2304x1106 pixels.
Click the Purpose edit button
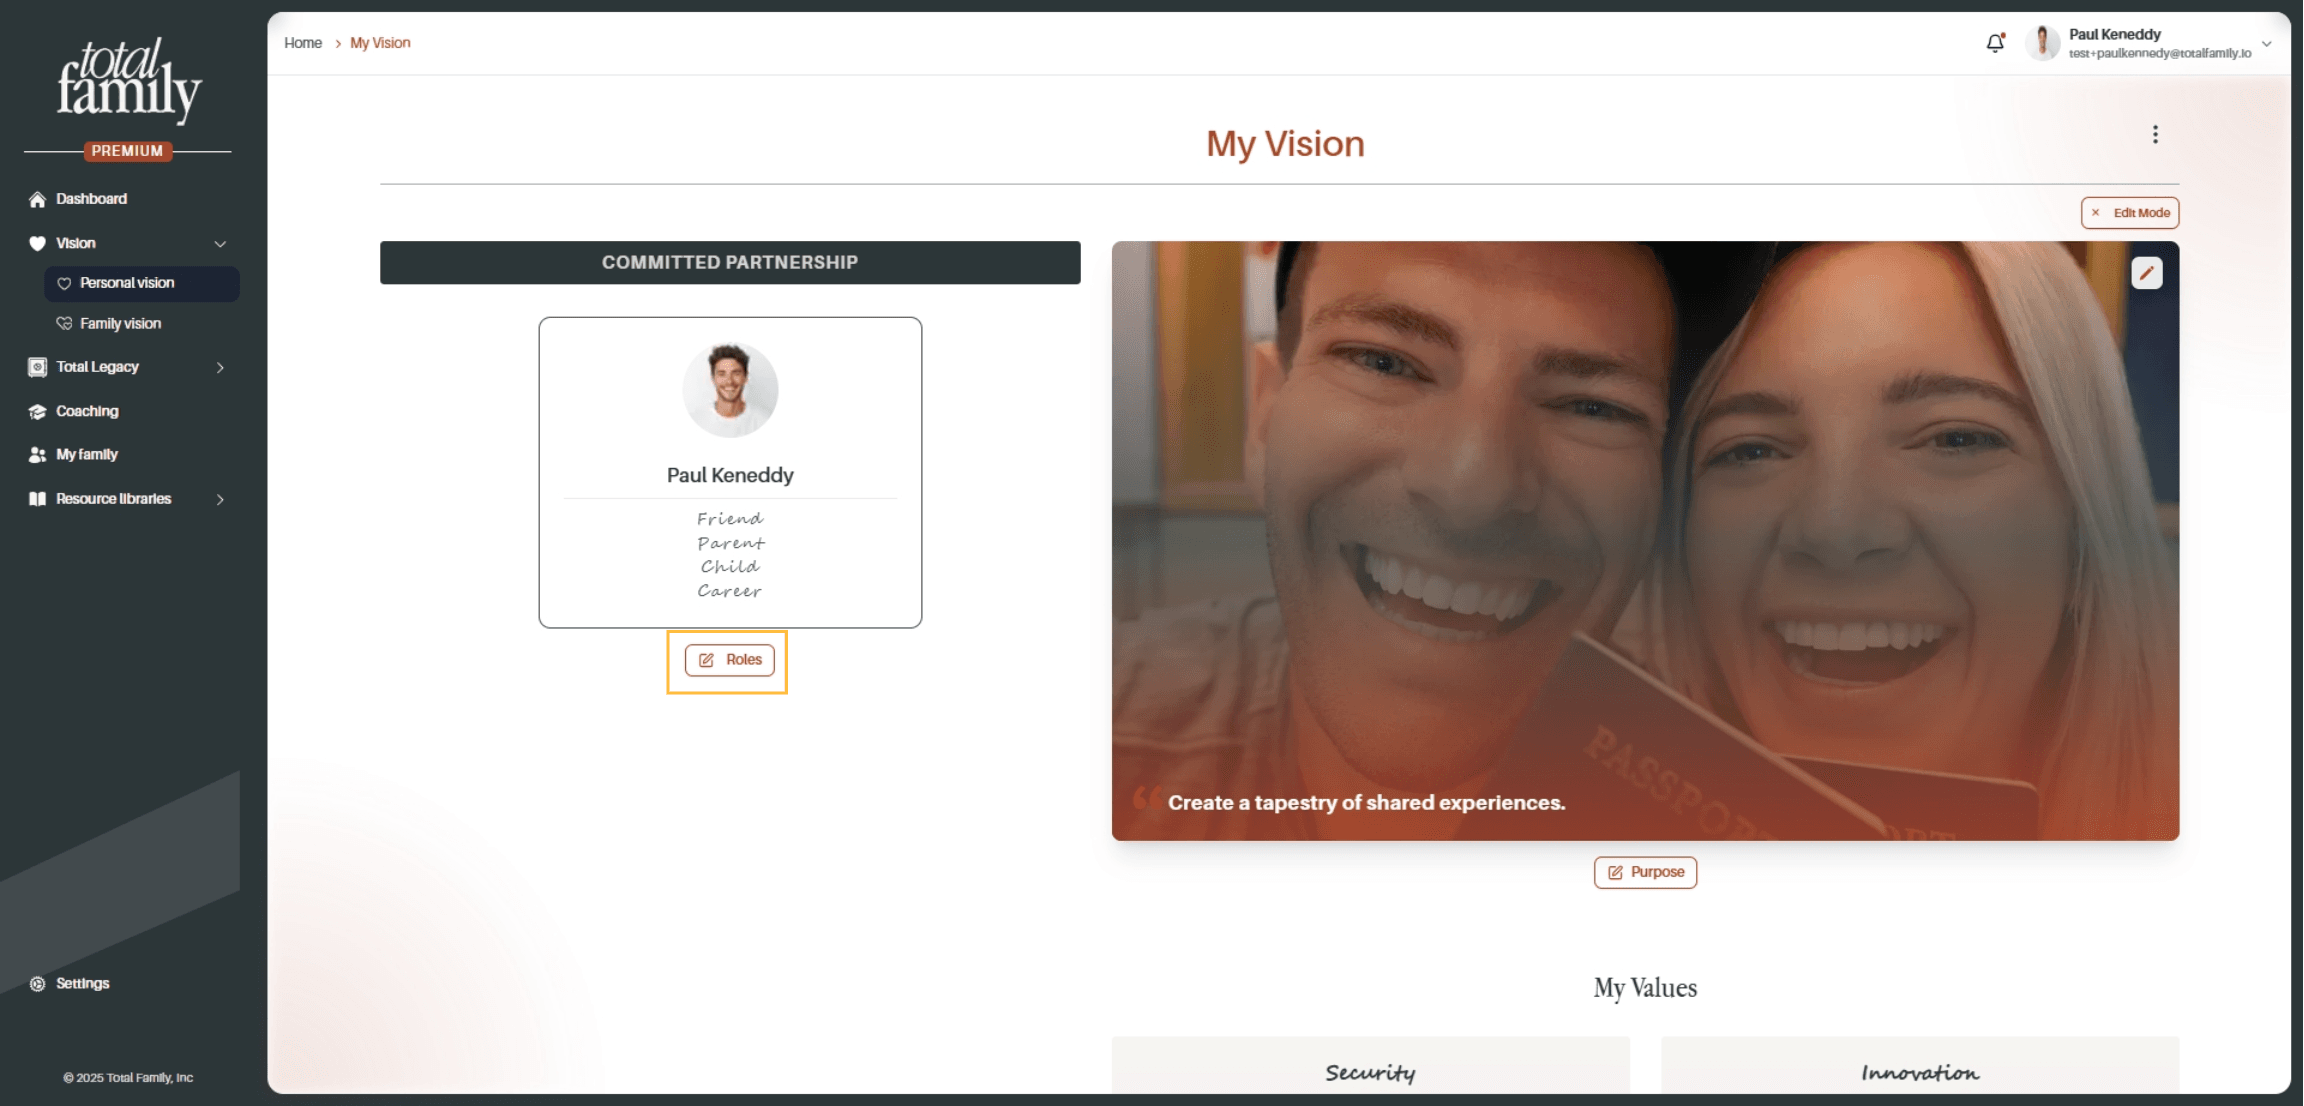point(1645,872)
